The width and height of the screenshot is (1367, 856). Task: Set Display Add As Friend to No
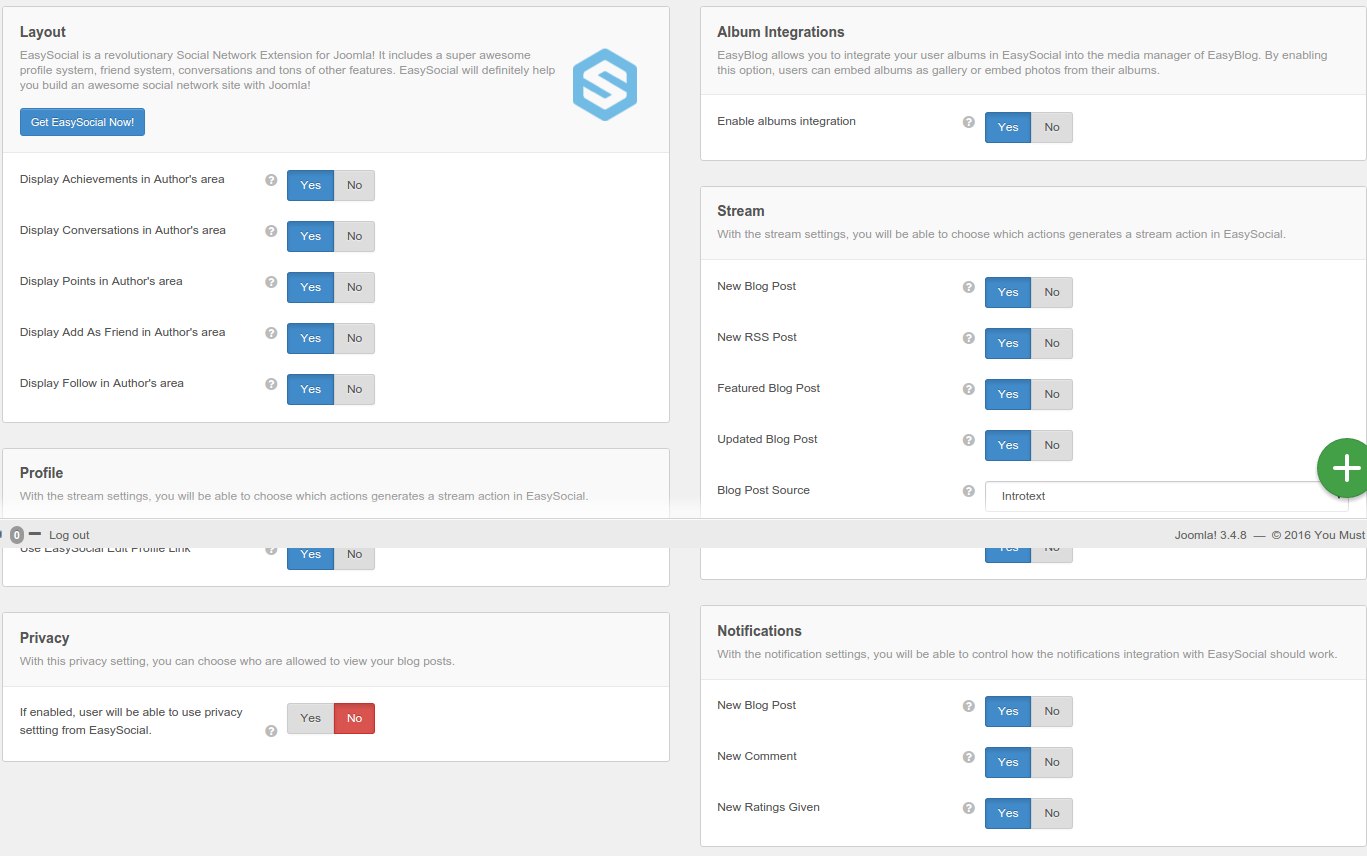354,338
